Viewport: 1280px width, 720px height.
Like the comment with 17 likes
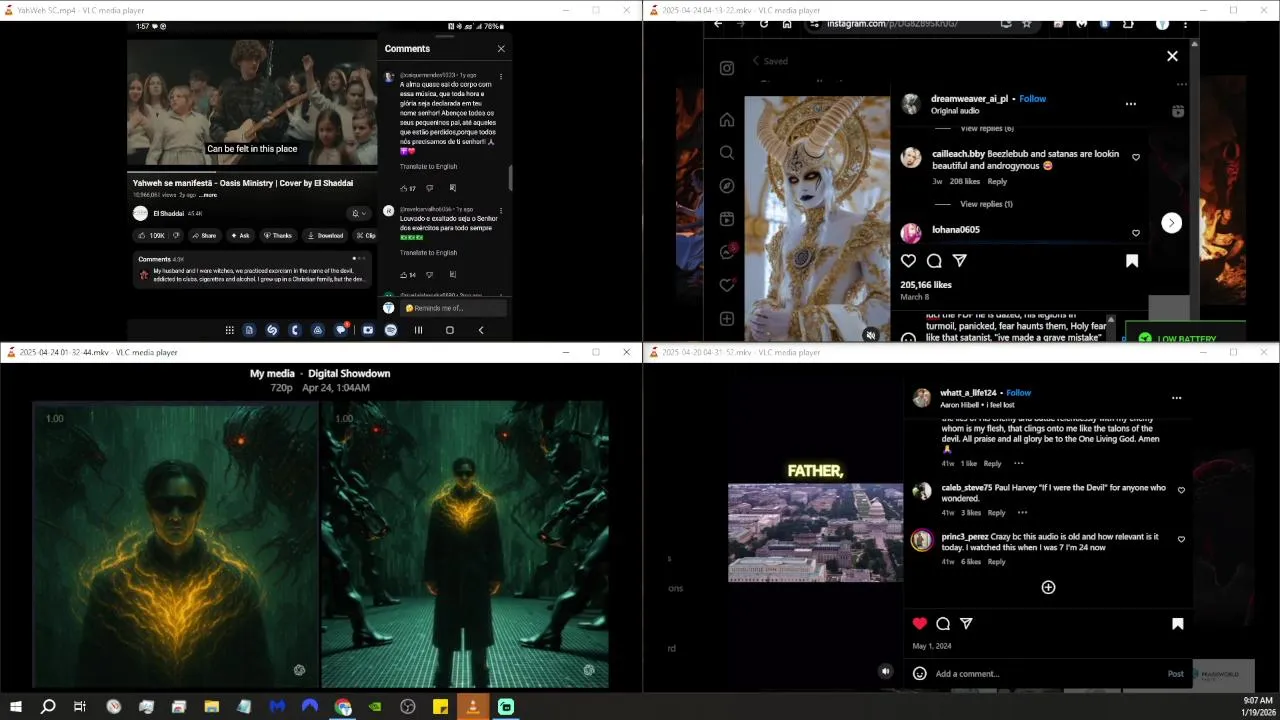(x=404, y=188)
